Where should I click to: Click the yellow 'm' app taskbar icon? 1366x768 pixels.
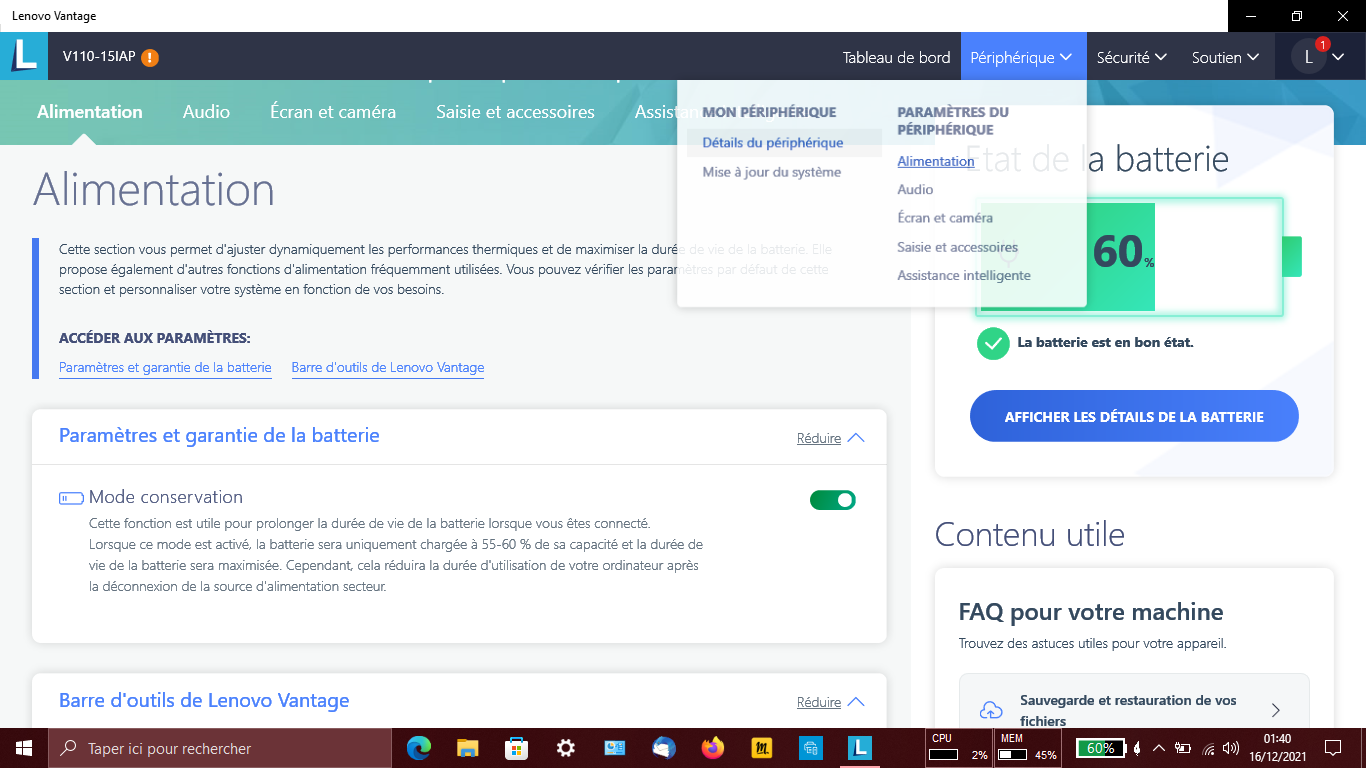click(x=761, y=748)
